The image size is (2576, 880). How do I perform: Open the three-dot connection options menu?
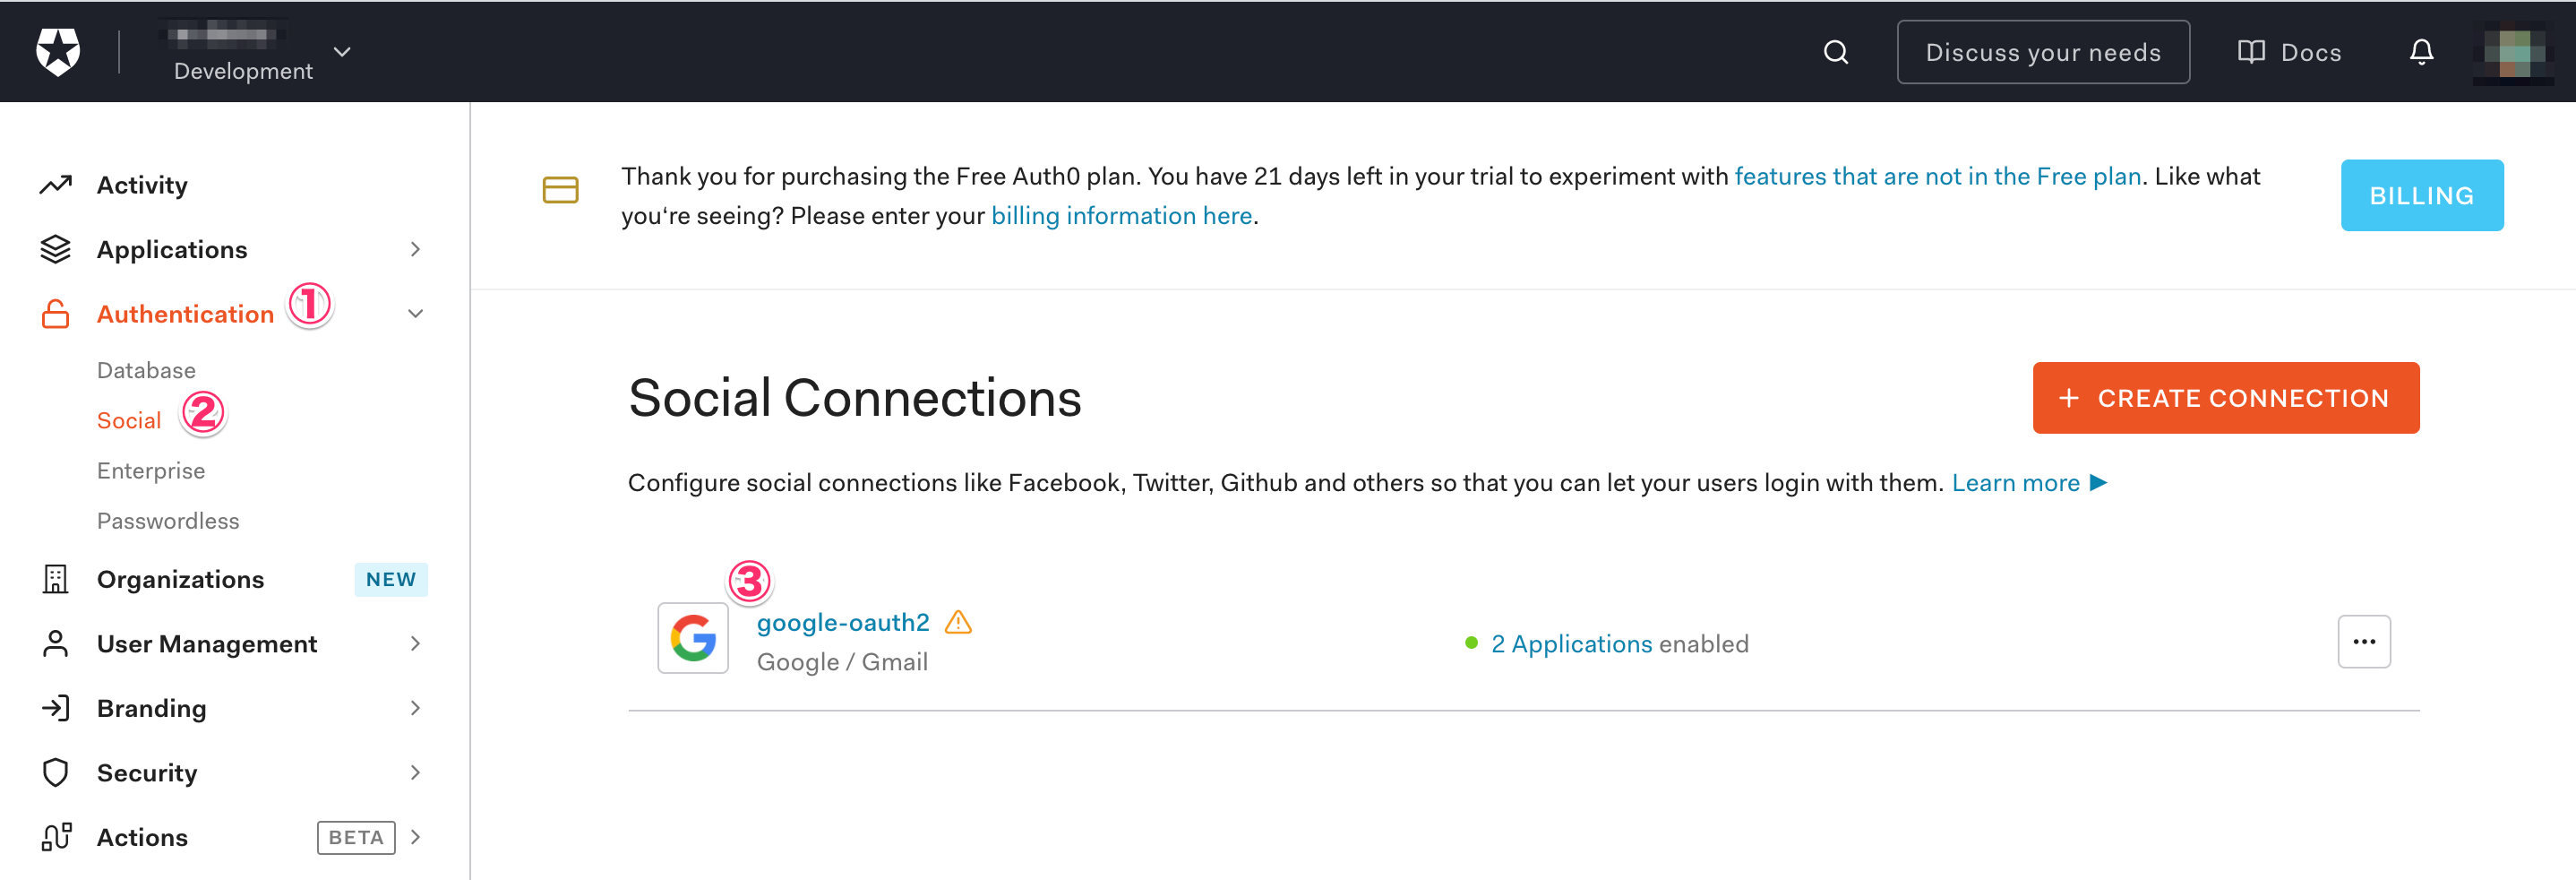click(x=2363, y=642)
